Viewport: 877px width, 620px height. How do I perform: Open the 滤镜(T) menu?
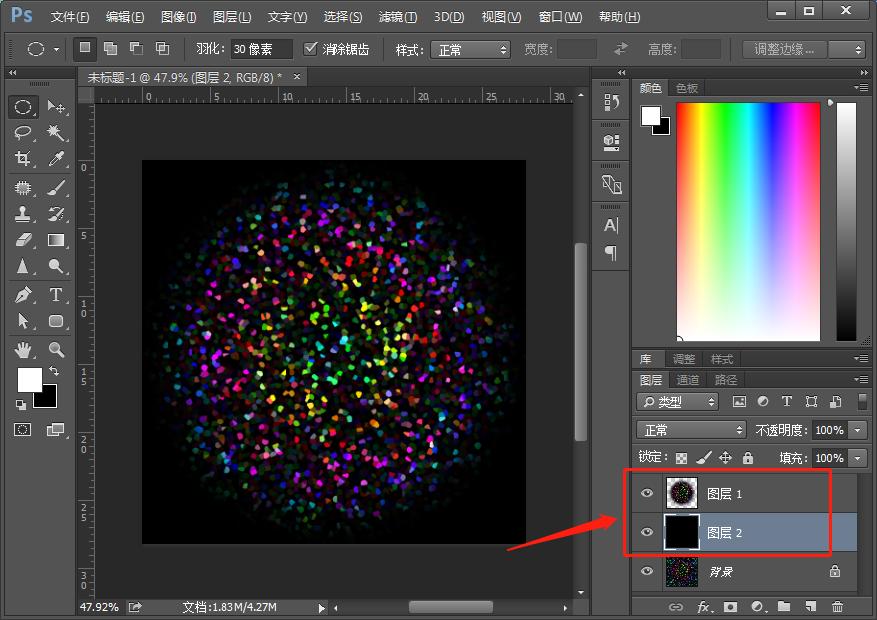click(398, 17)
